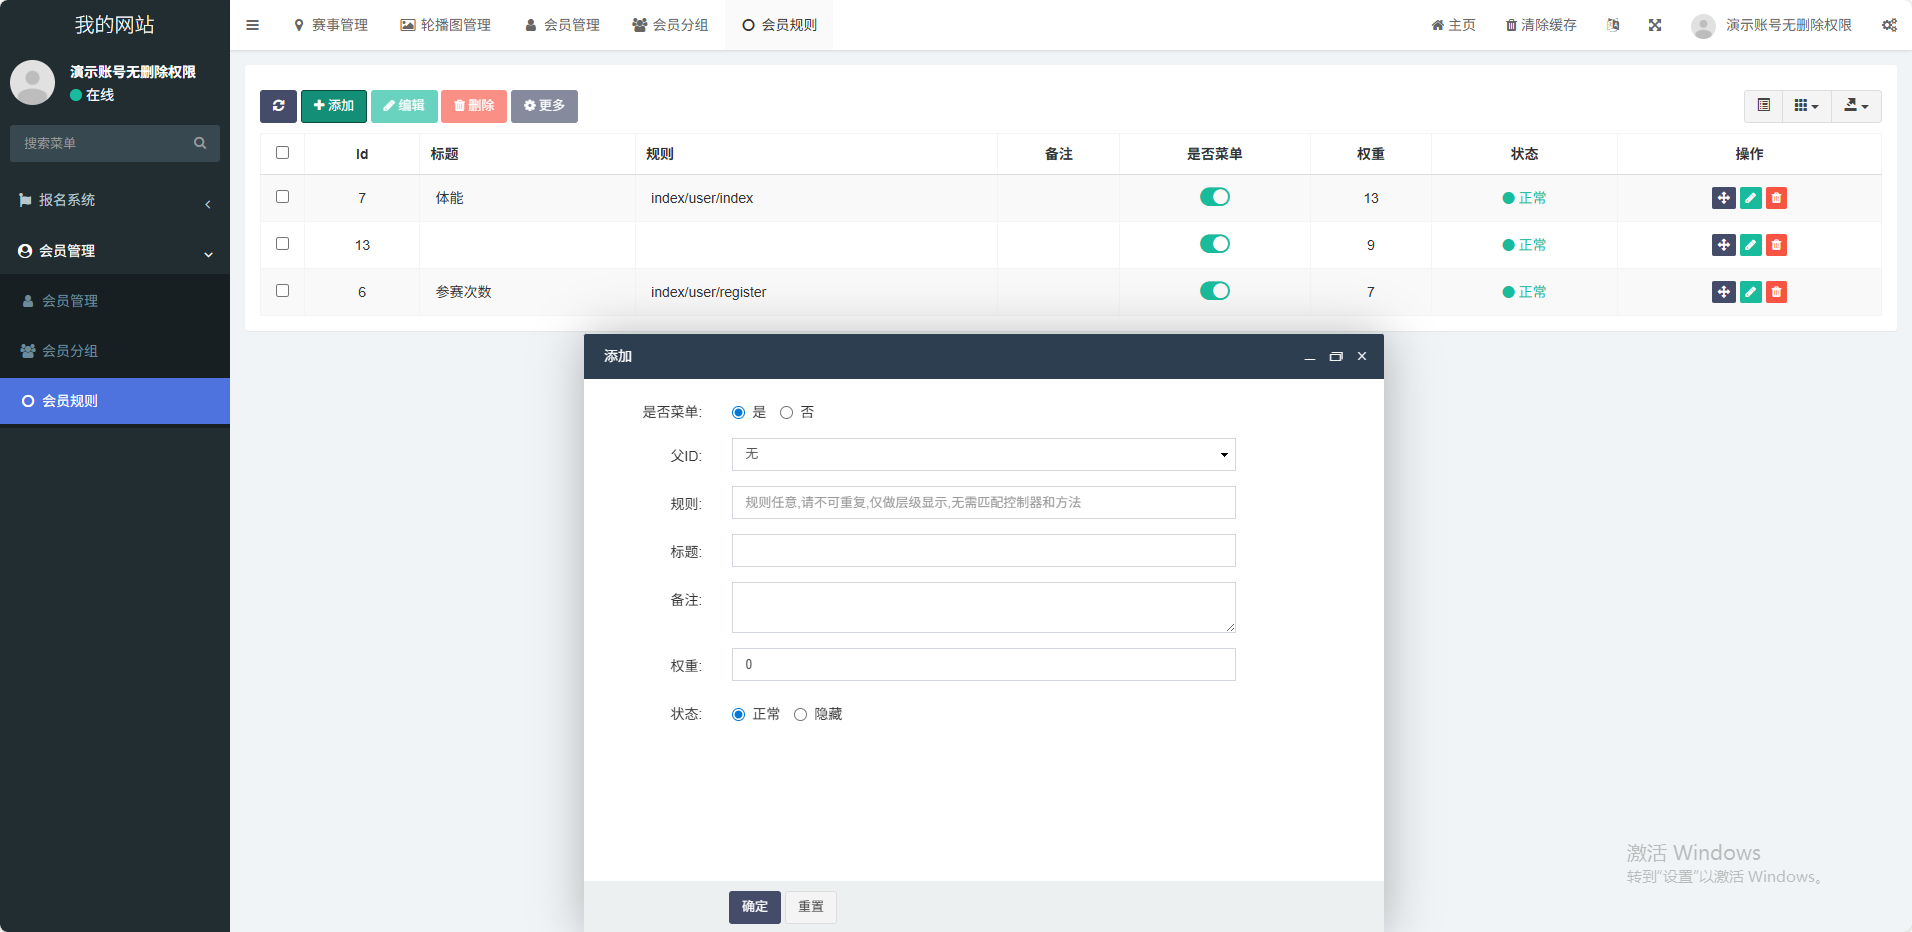This screenshot has width=1912, height=932.
Task: Click the 确定 submit button
Action: click(x=754, y=907)
